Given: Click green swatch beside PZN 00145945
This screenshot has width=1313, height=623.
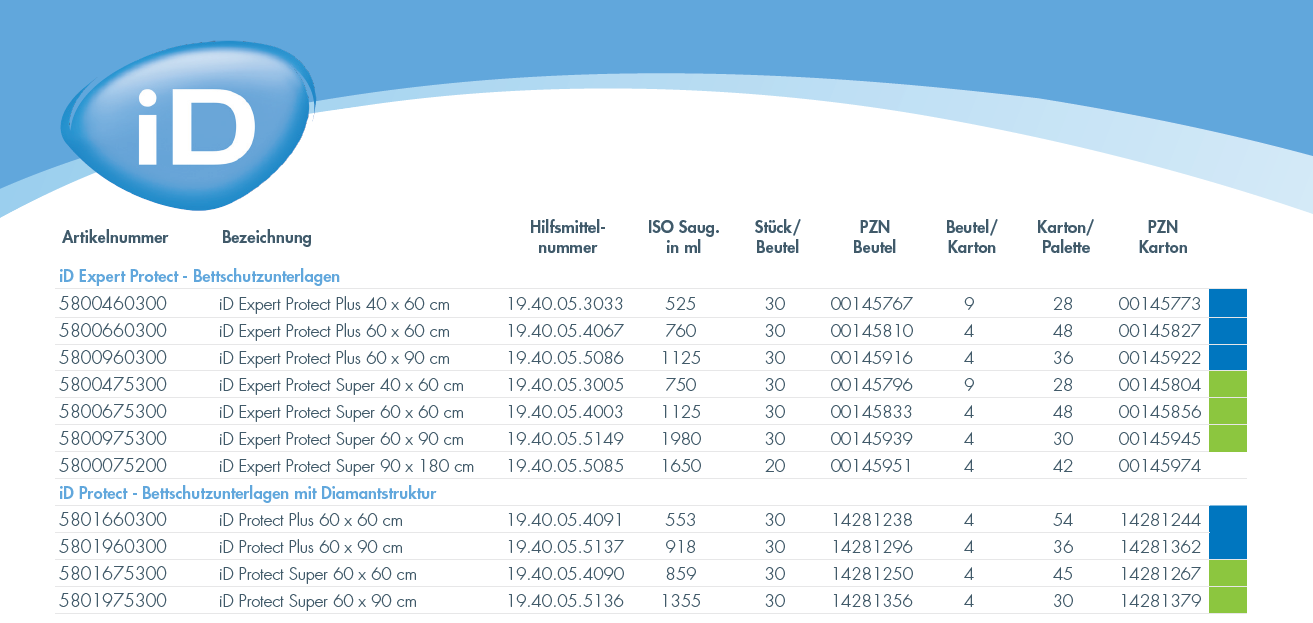Looking at the screenshot, I should tap(1228, 438).
